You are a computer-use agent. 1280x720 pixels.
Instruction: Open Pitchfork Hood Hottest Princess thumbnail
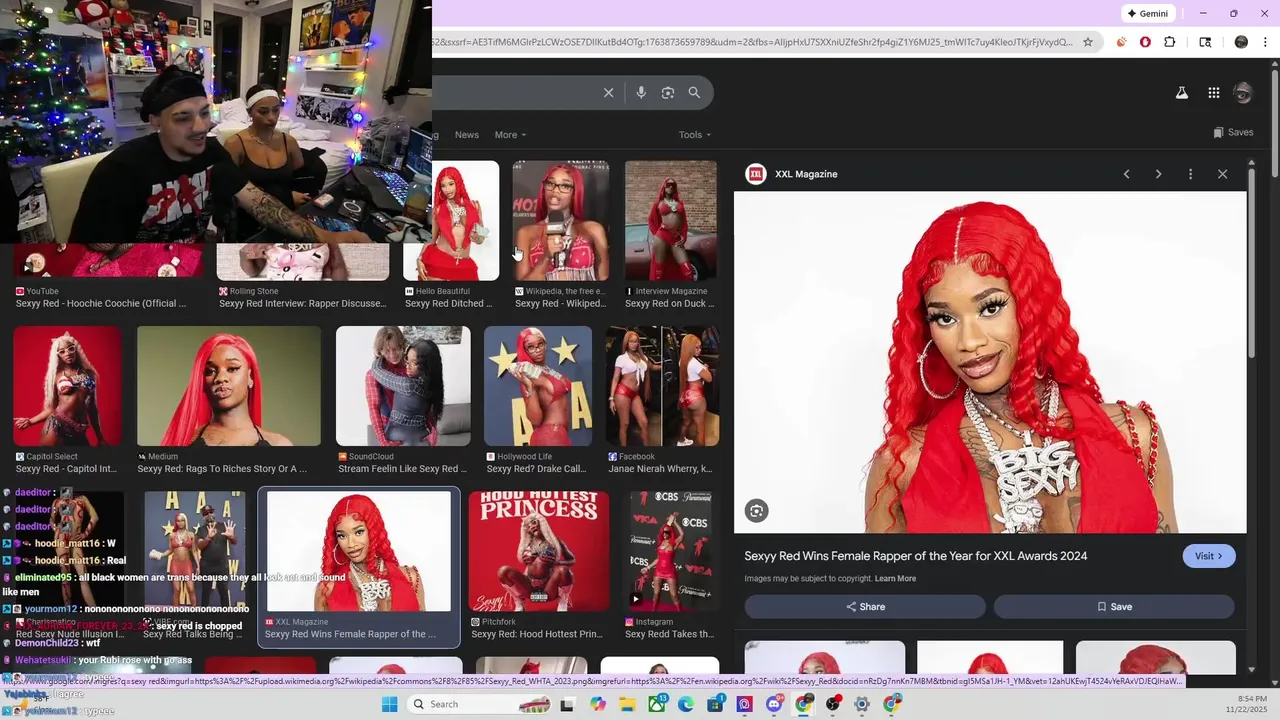coord(539,551)
